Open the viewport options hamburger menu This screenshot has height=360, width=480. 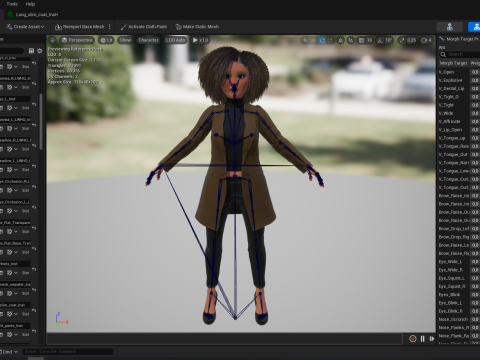pos(53,40)
